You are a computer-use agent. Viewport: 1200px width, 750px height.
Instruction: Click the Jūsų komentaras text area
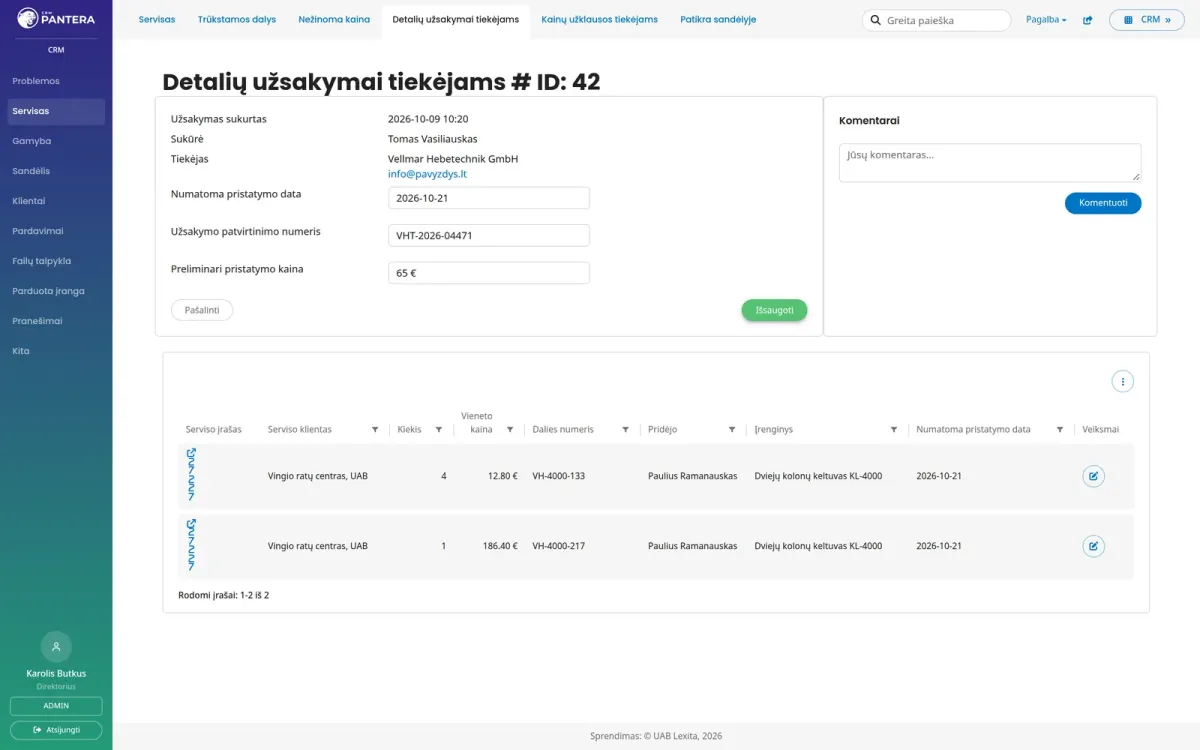[x=990, y=163]
